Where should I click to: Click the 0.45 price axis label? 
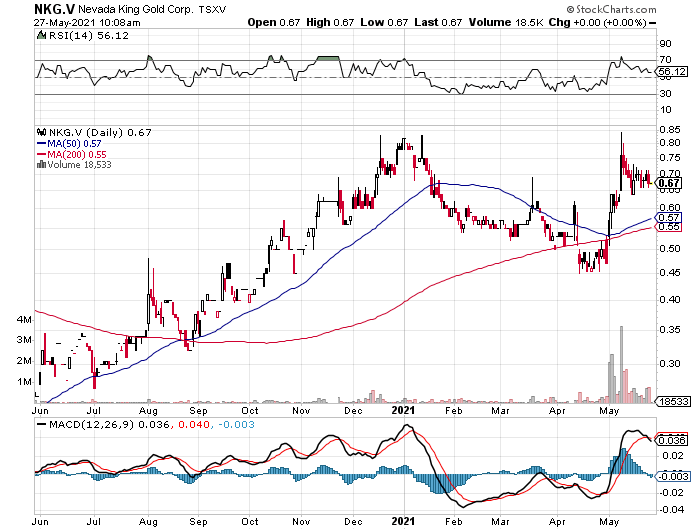[670, 272]
